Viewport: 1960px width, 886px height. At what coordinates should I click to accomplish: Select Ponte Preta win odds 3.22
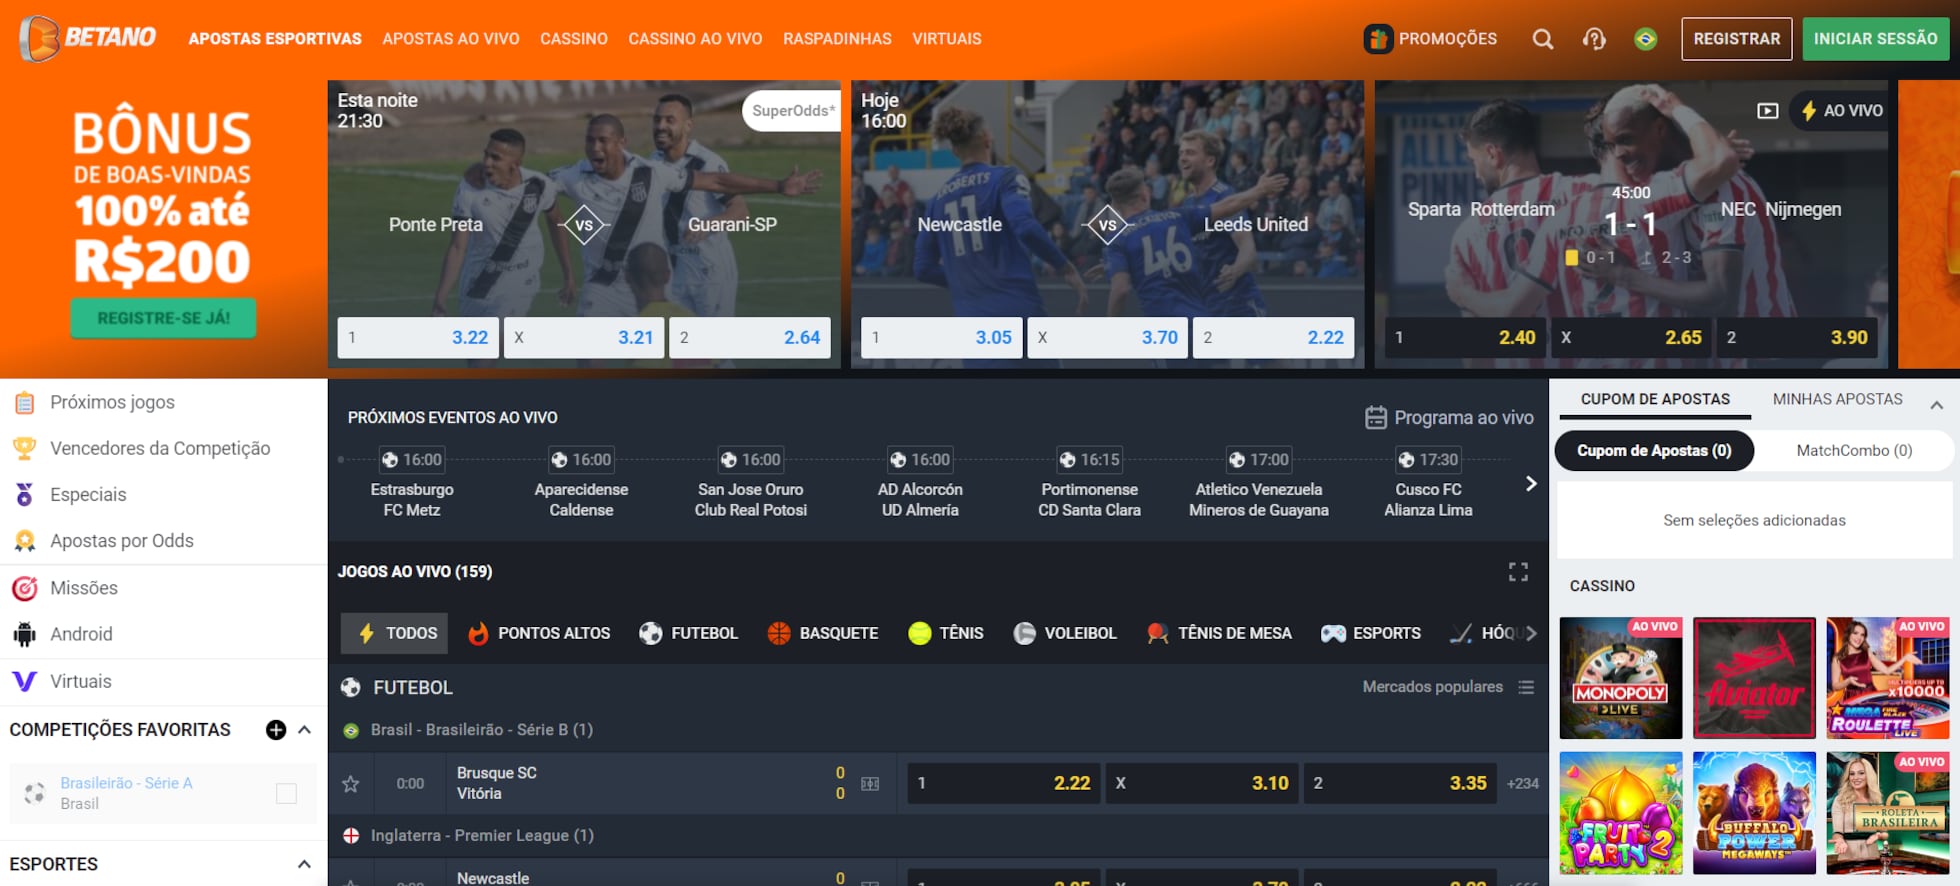point(417,337)
